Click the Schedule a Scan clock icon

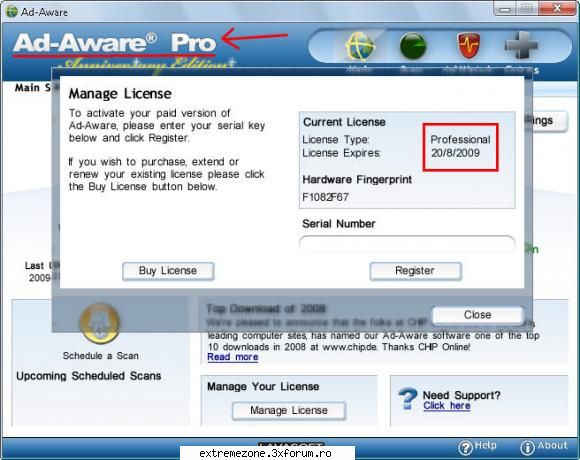point(100,324)
